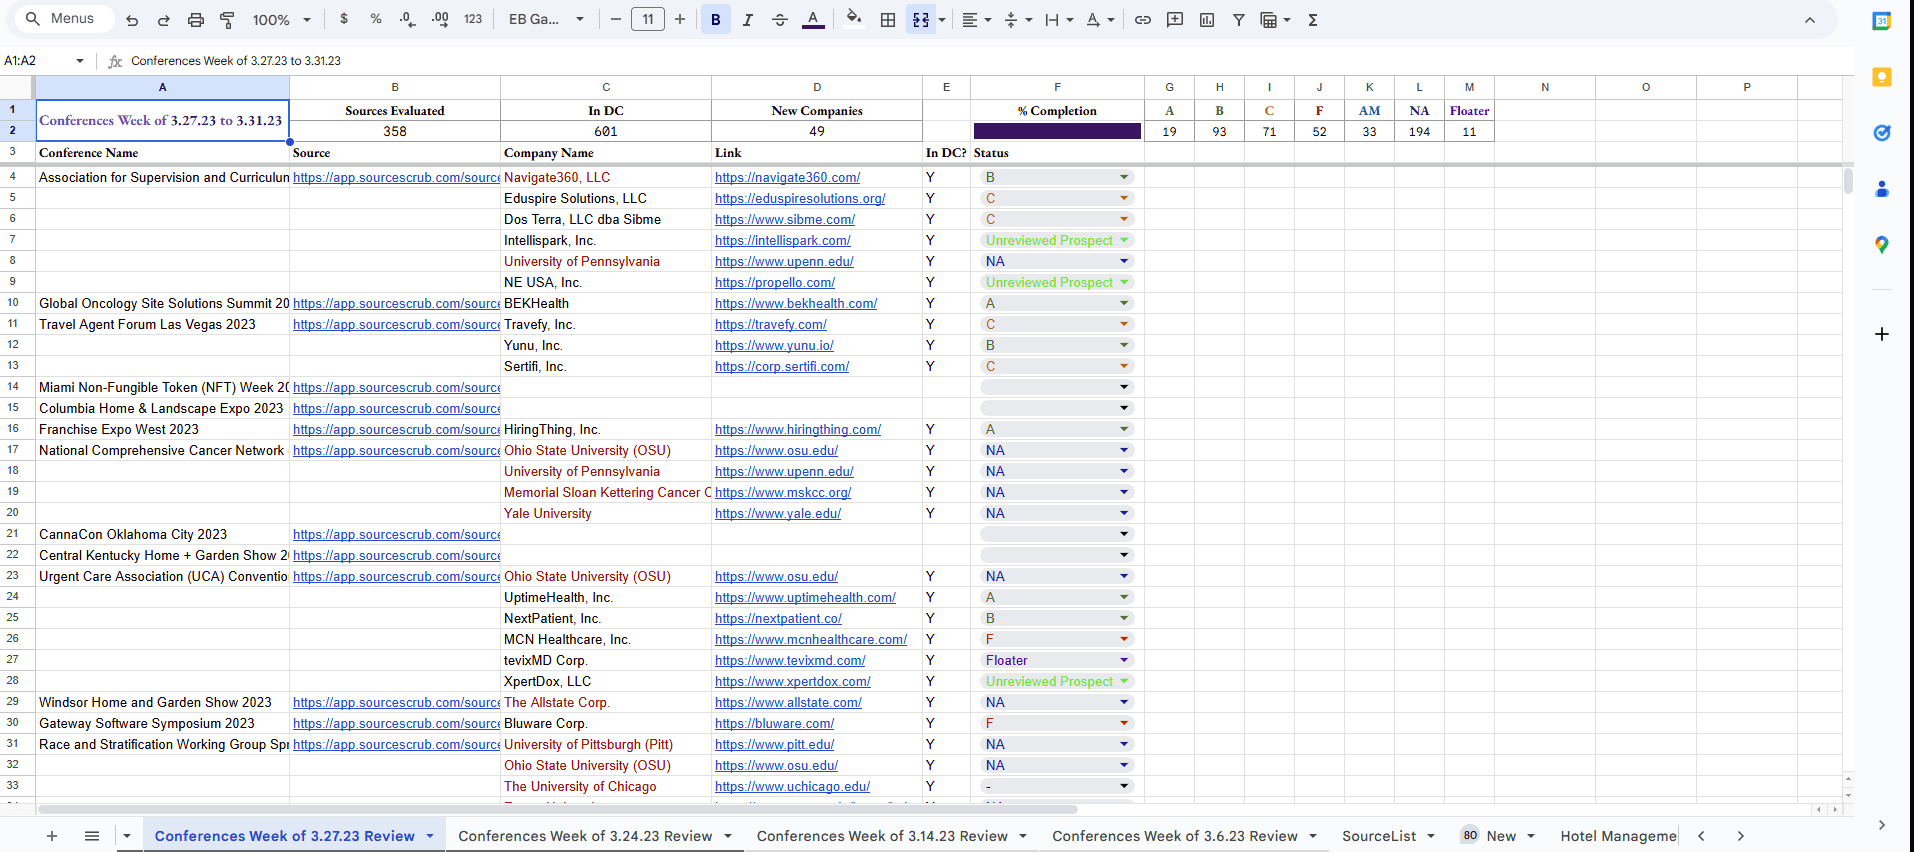Toggle merge cells button
This screenshot has width=1914, height=852.
[x=921, y=19]
